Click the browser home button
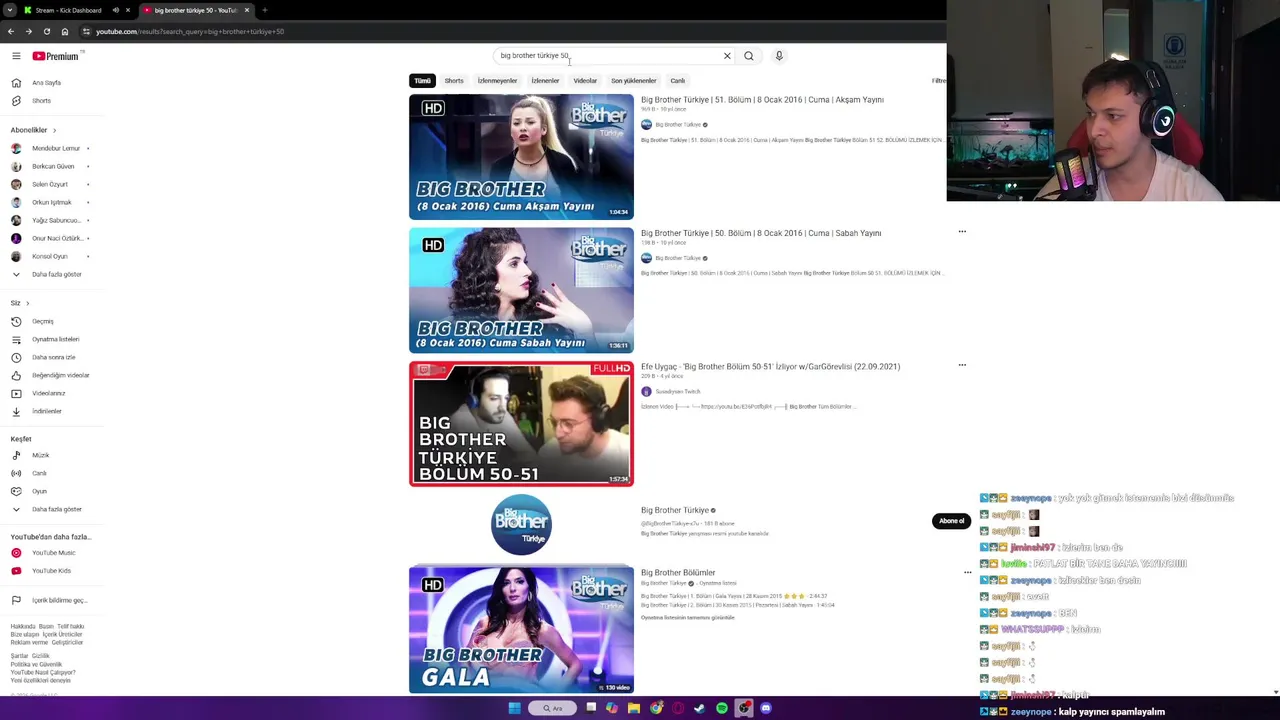Screen dimensions: 1280x720 [65, 31]
